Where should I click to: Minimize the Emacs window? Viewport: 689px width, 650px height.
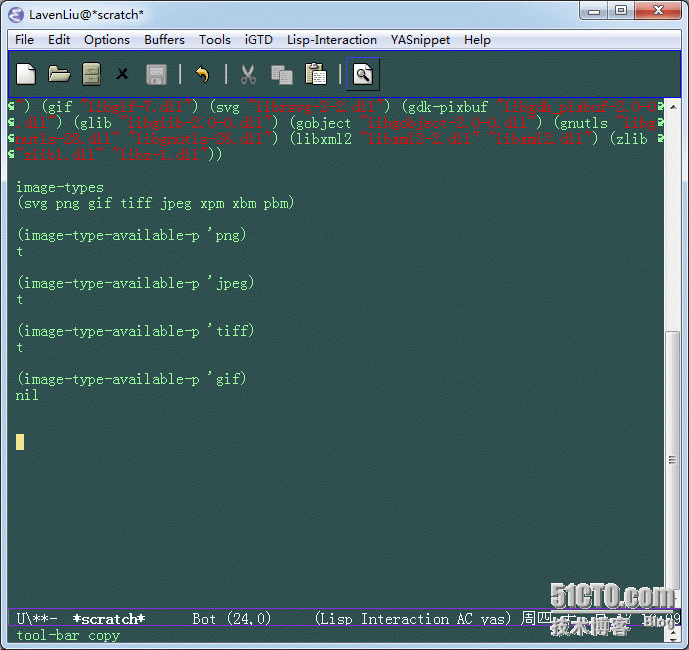594,11
